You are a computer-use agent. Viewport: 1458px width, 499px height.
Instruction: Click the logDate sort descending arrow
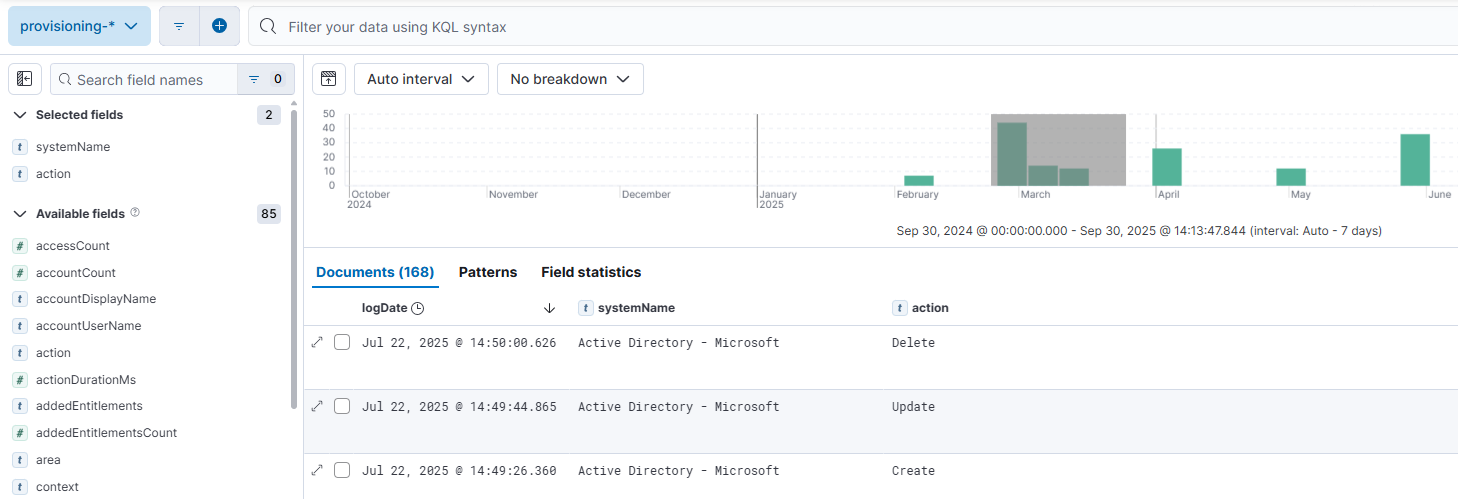pyautogui.click(x=549, y=308)
